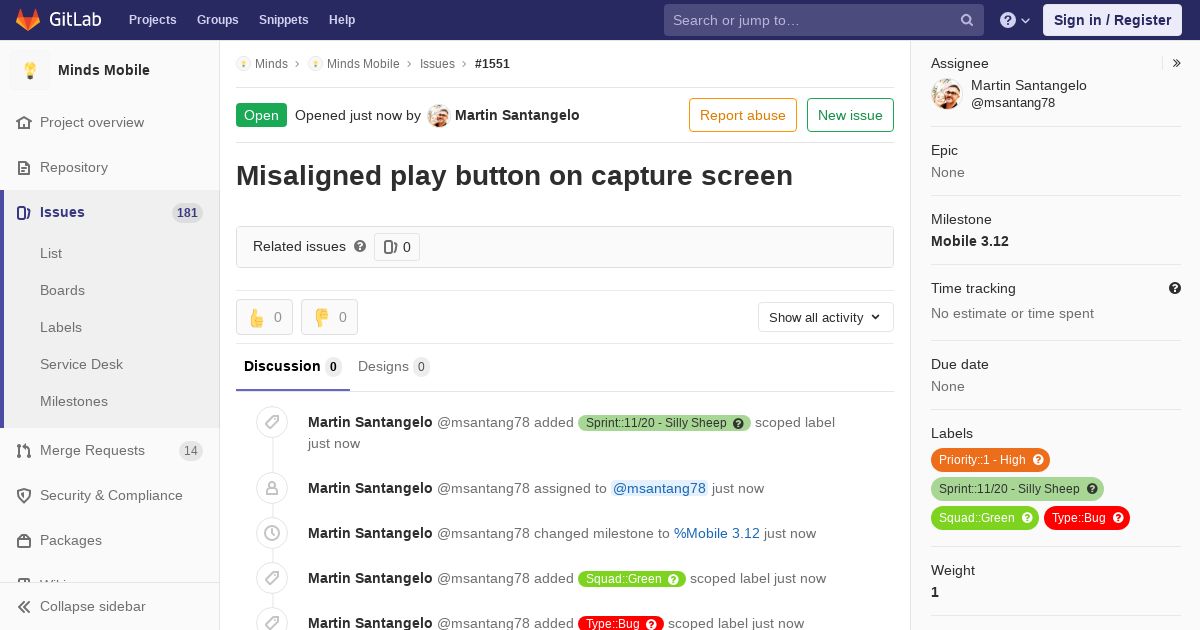Image resolution: width=1200 pixels, height=630 pixels.
Task: Click the search magnifier icon
Action: pyautogui.click(x=967, y=20)
